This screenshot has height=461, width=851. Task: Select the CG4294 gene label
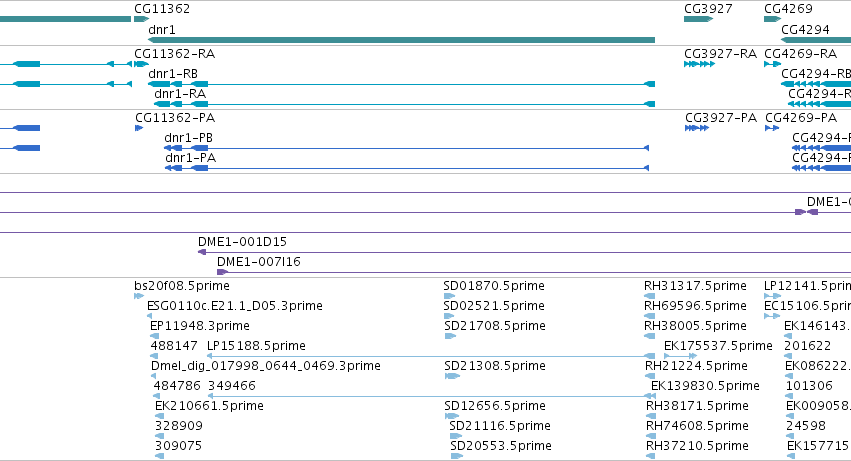click(x=805, y=30)
